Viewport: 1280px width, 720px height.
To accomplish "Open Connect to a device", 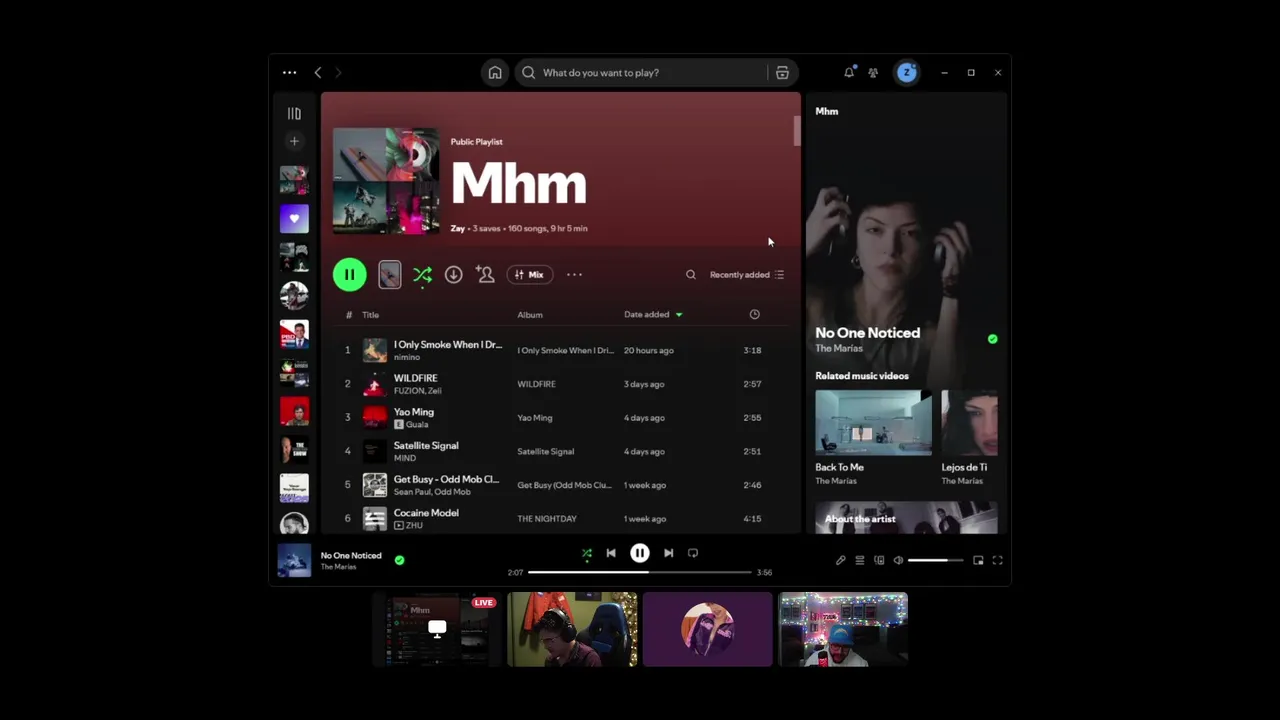I will point(879,560).
